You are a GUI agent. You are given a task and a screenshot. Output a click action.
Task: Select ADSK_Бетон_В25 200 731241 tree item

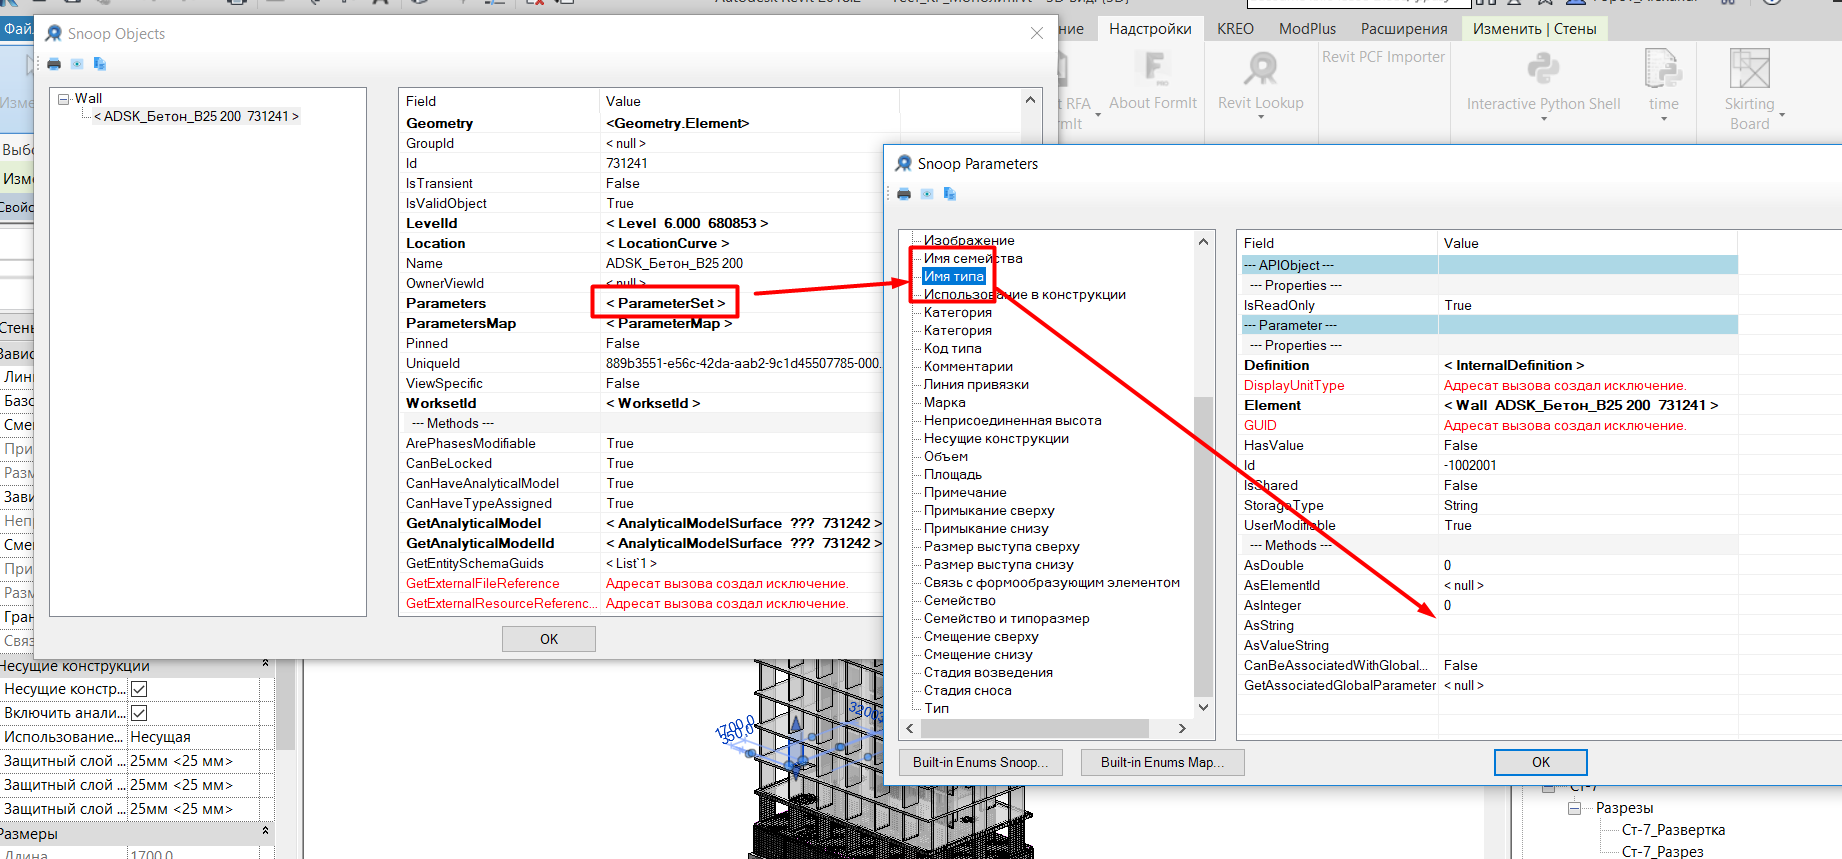(x=196, y=116)
